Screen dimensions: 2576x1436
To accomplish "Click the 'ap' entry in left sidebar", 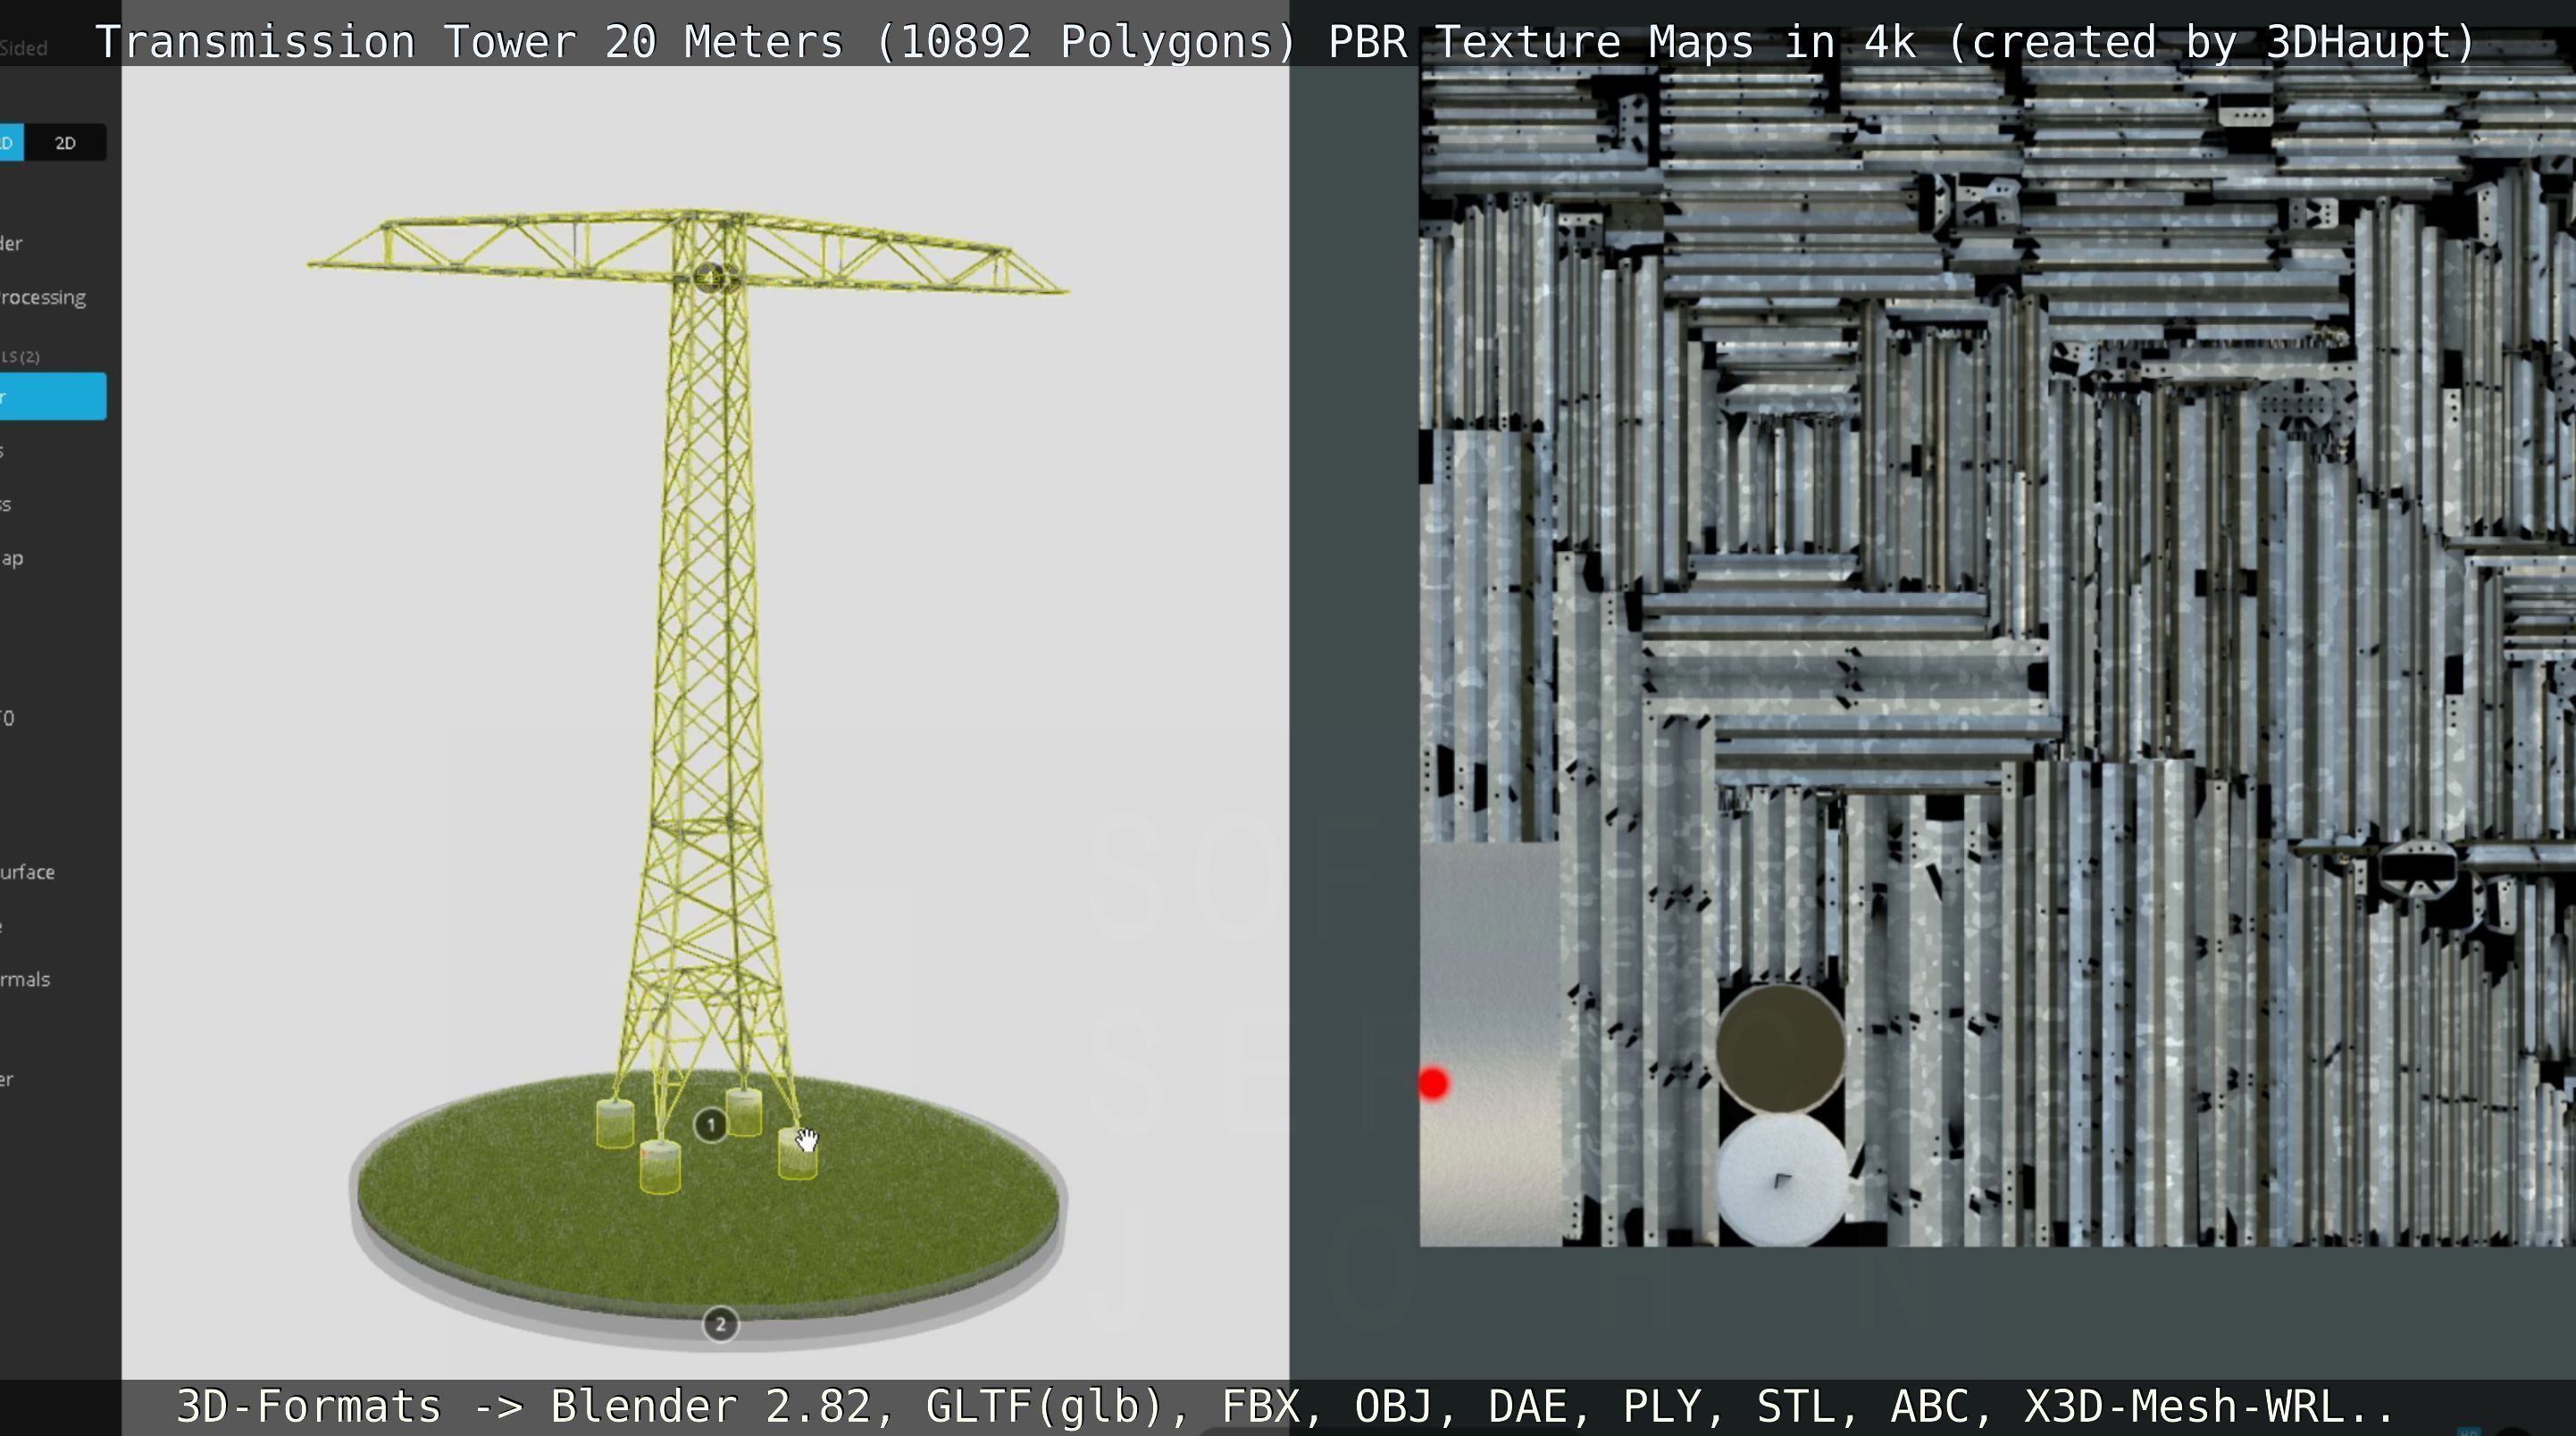I will tap(12, 558).
